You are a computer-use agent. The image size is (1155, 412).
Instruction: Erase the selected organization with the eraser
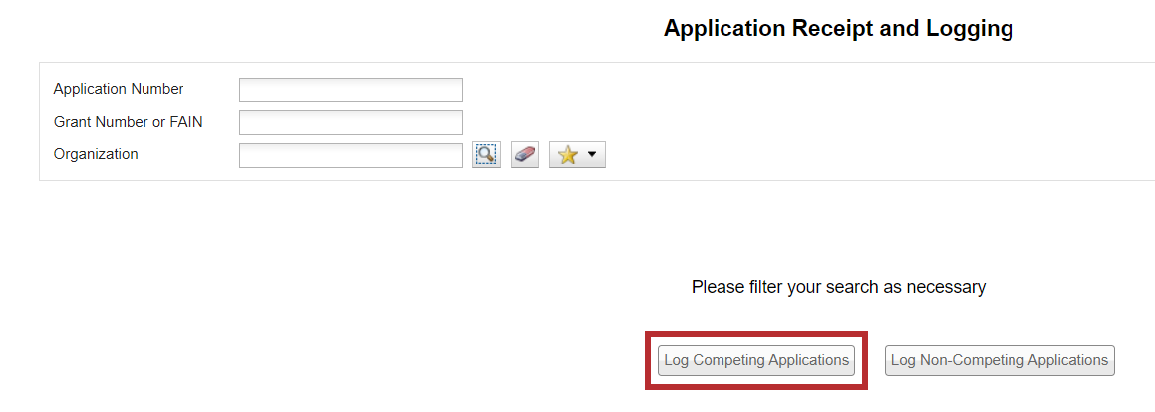525,155
